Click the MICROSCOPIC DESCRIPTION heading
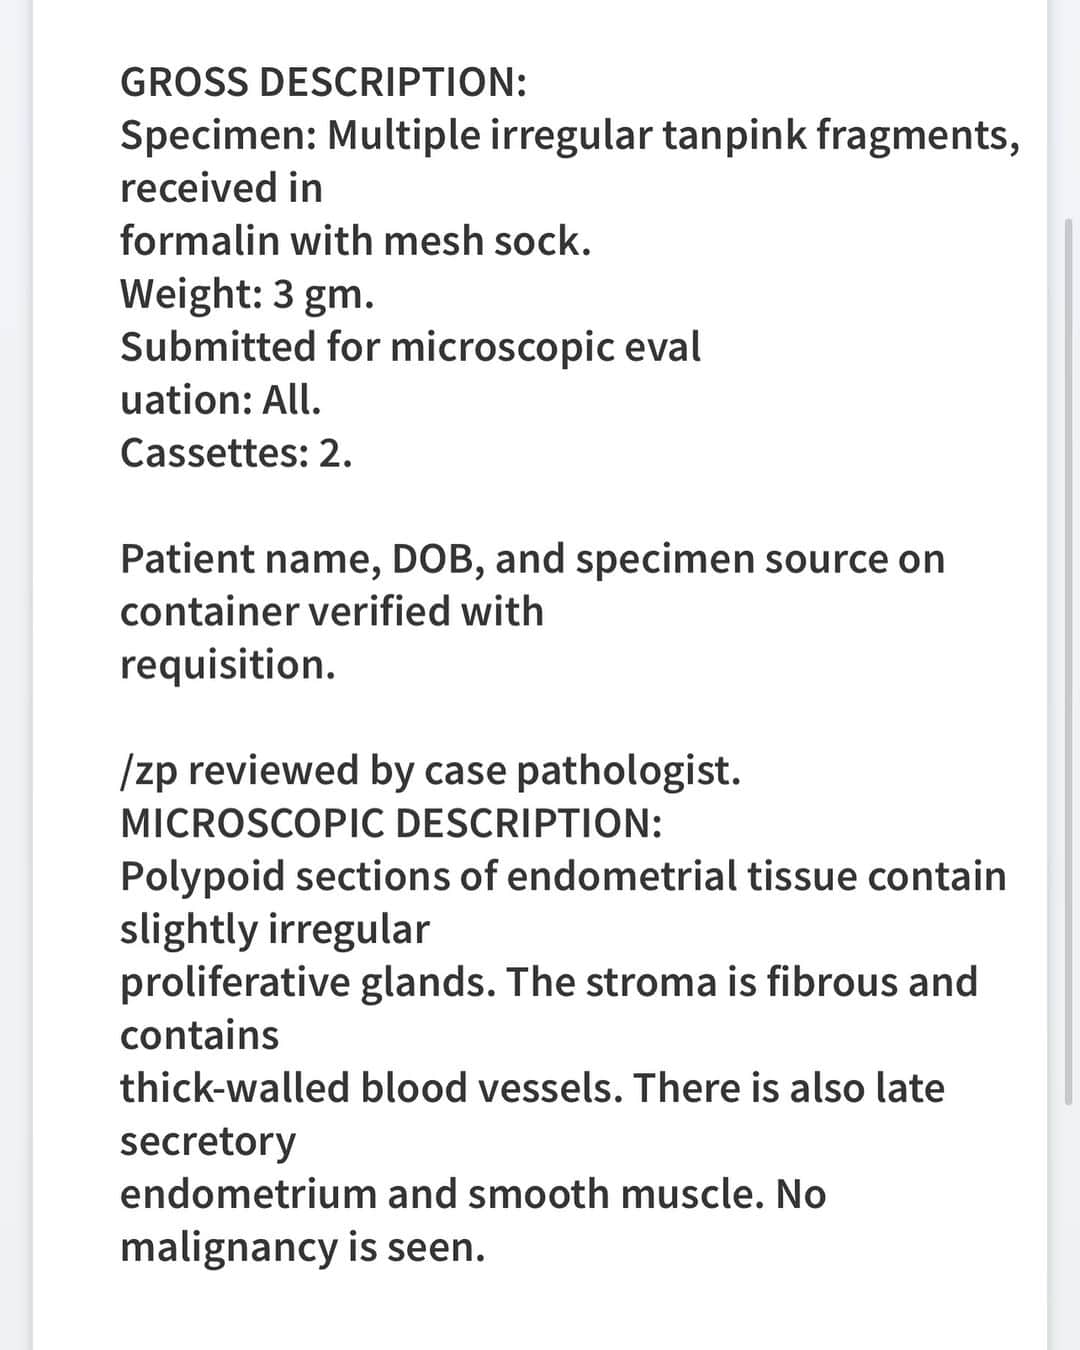1080x1350 pixels. (391, 823)
